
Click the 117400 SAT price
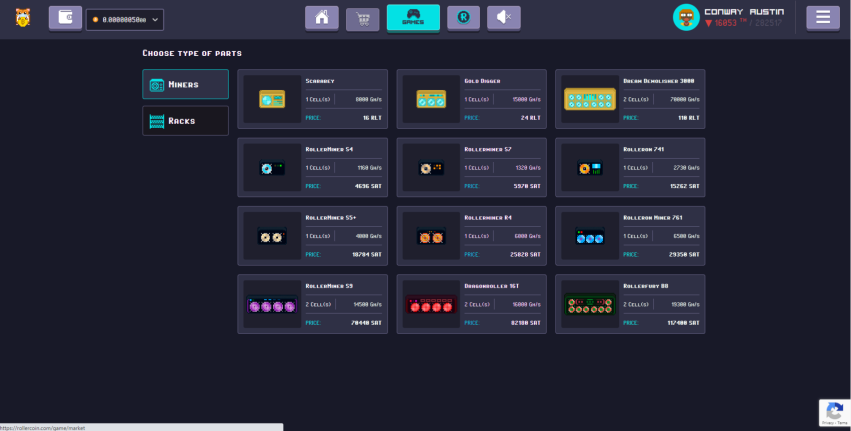[683, 323]
